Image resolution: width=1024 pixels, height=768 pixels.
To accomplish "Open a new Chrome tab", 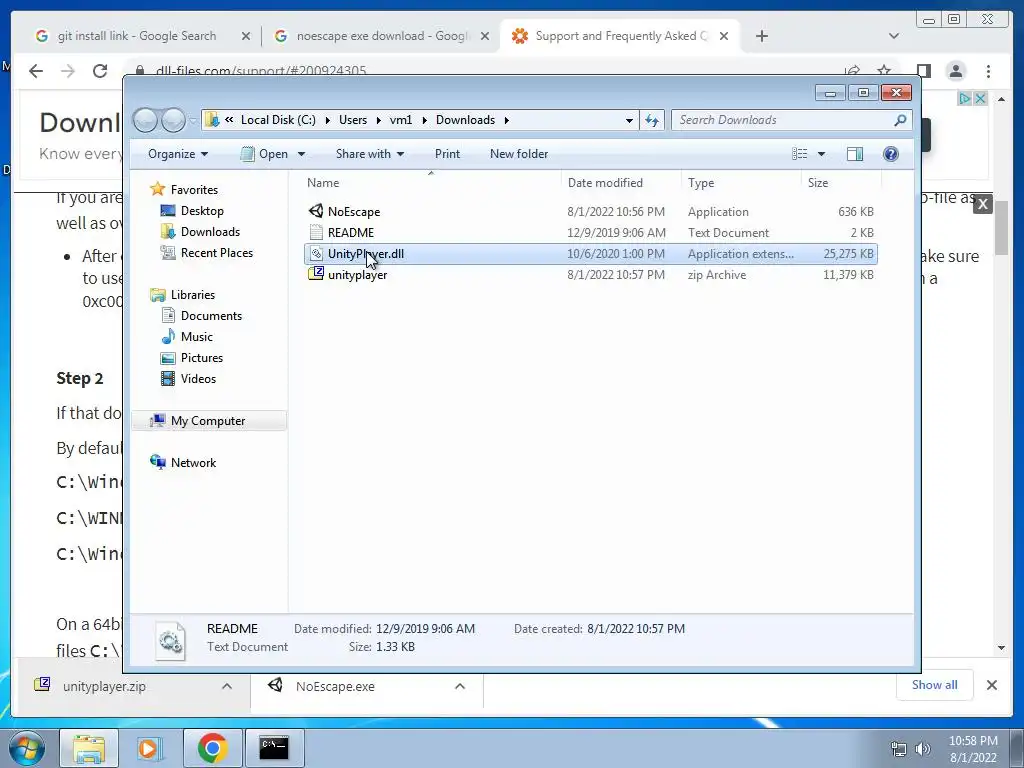I will [x=761, y=36].
